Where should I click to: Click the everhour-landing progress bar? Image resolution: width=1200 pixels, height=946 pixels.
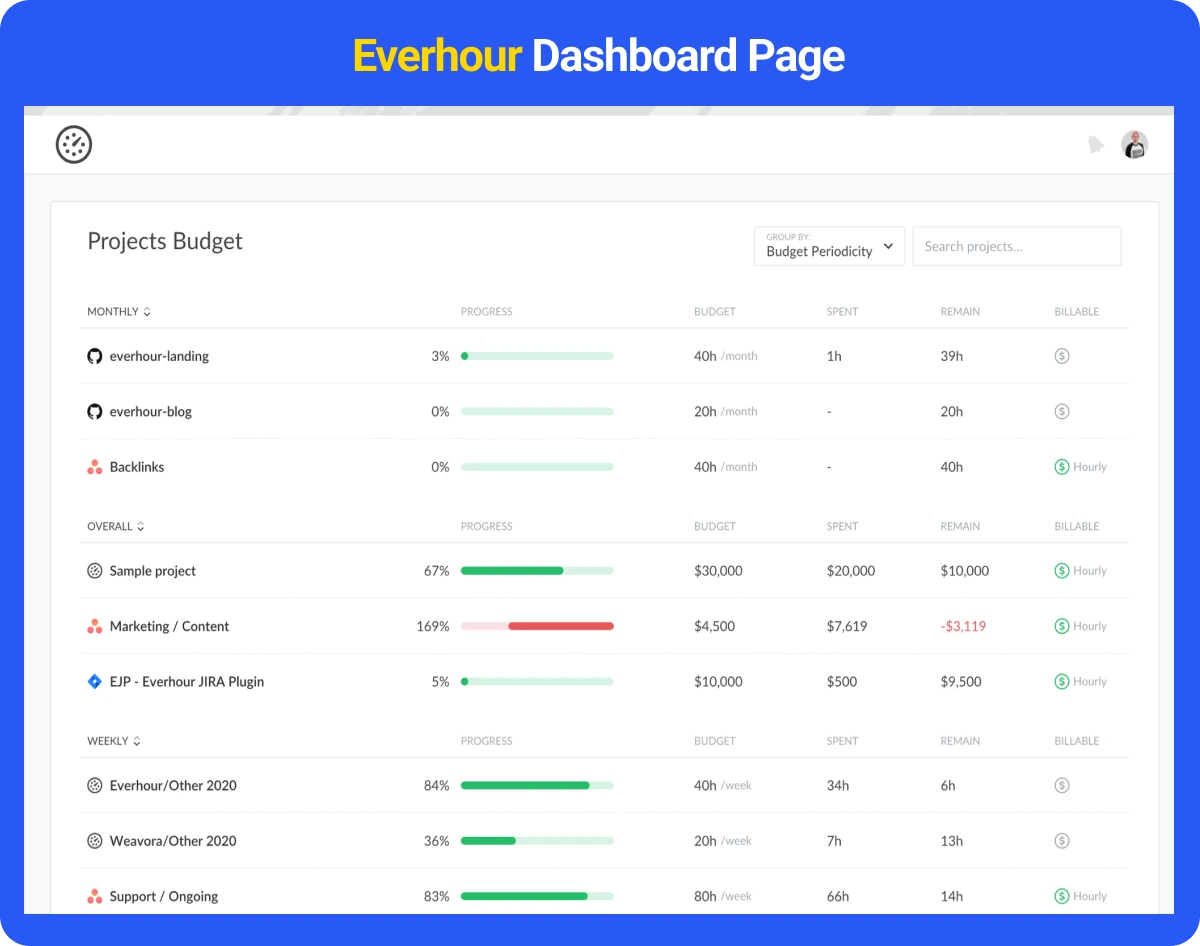pos(537,356)
